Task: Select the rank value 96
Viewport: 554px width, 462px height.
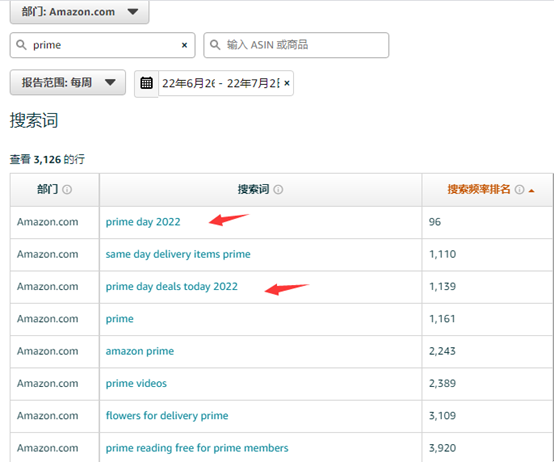Action: point(435,222)
